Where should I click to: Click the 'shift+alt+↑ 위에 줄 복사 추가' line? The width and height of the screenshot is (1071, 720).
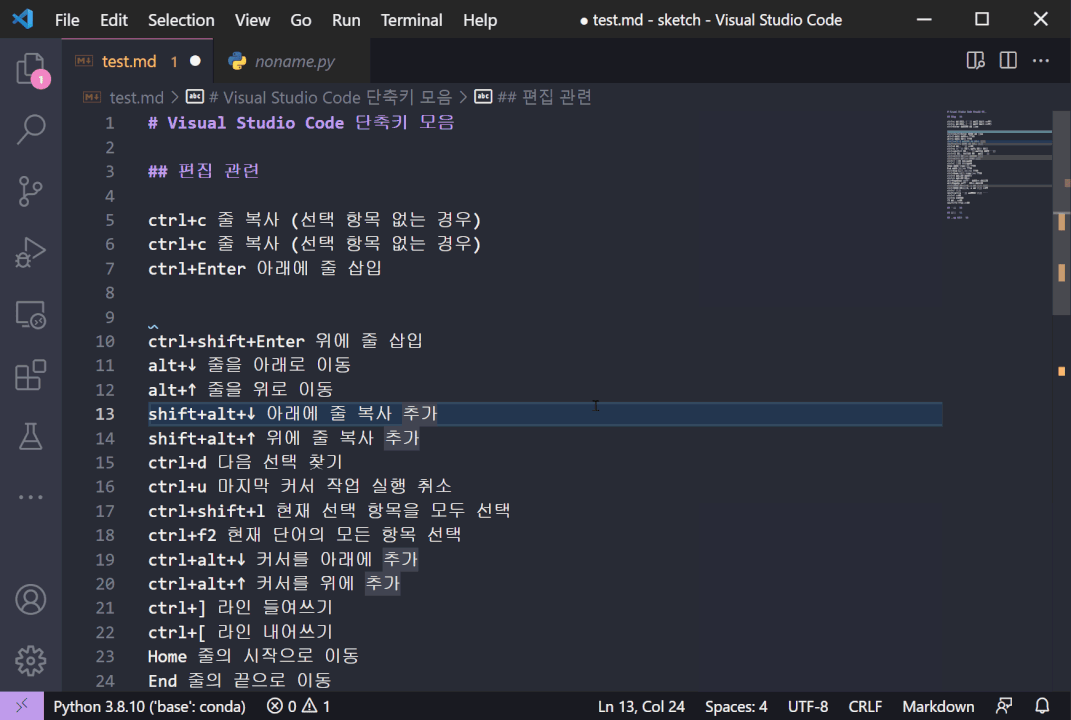click(x=283, y=438)
